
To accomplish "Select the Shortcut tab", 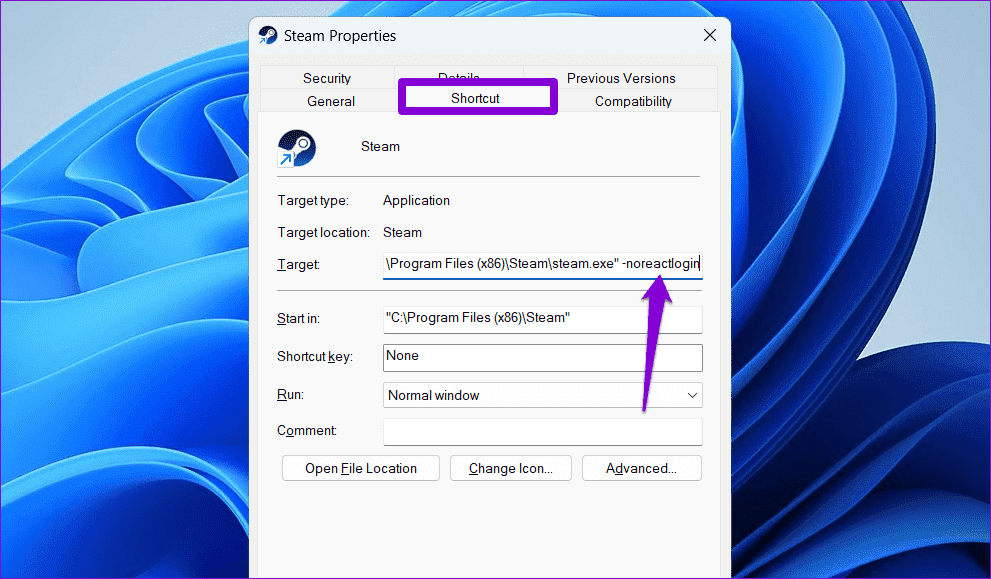I will [475, 98].
